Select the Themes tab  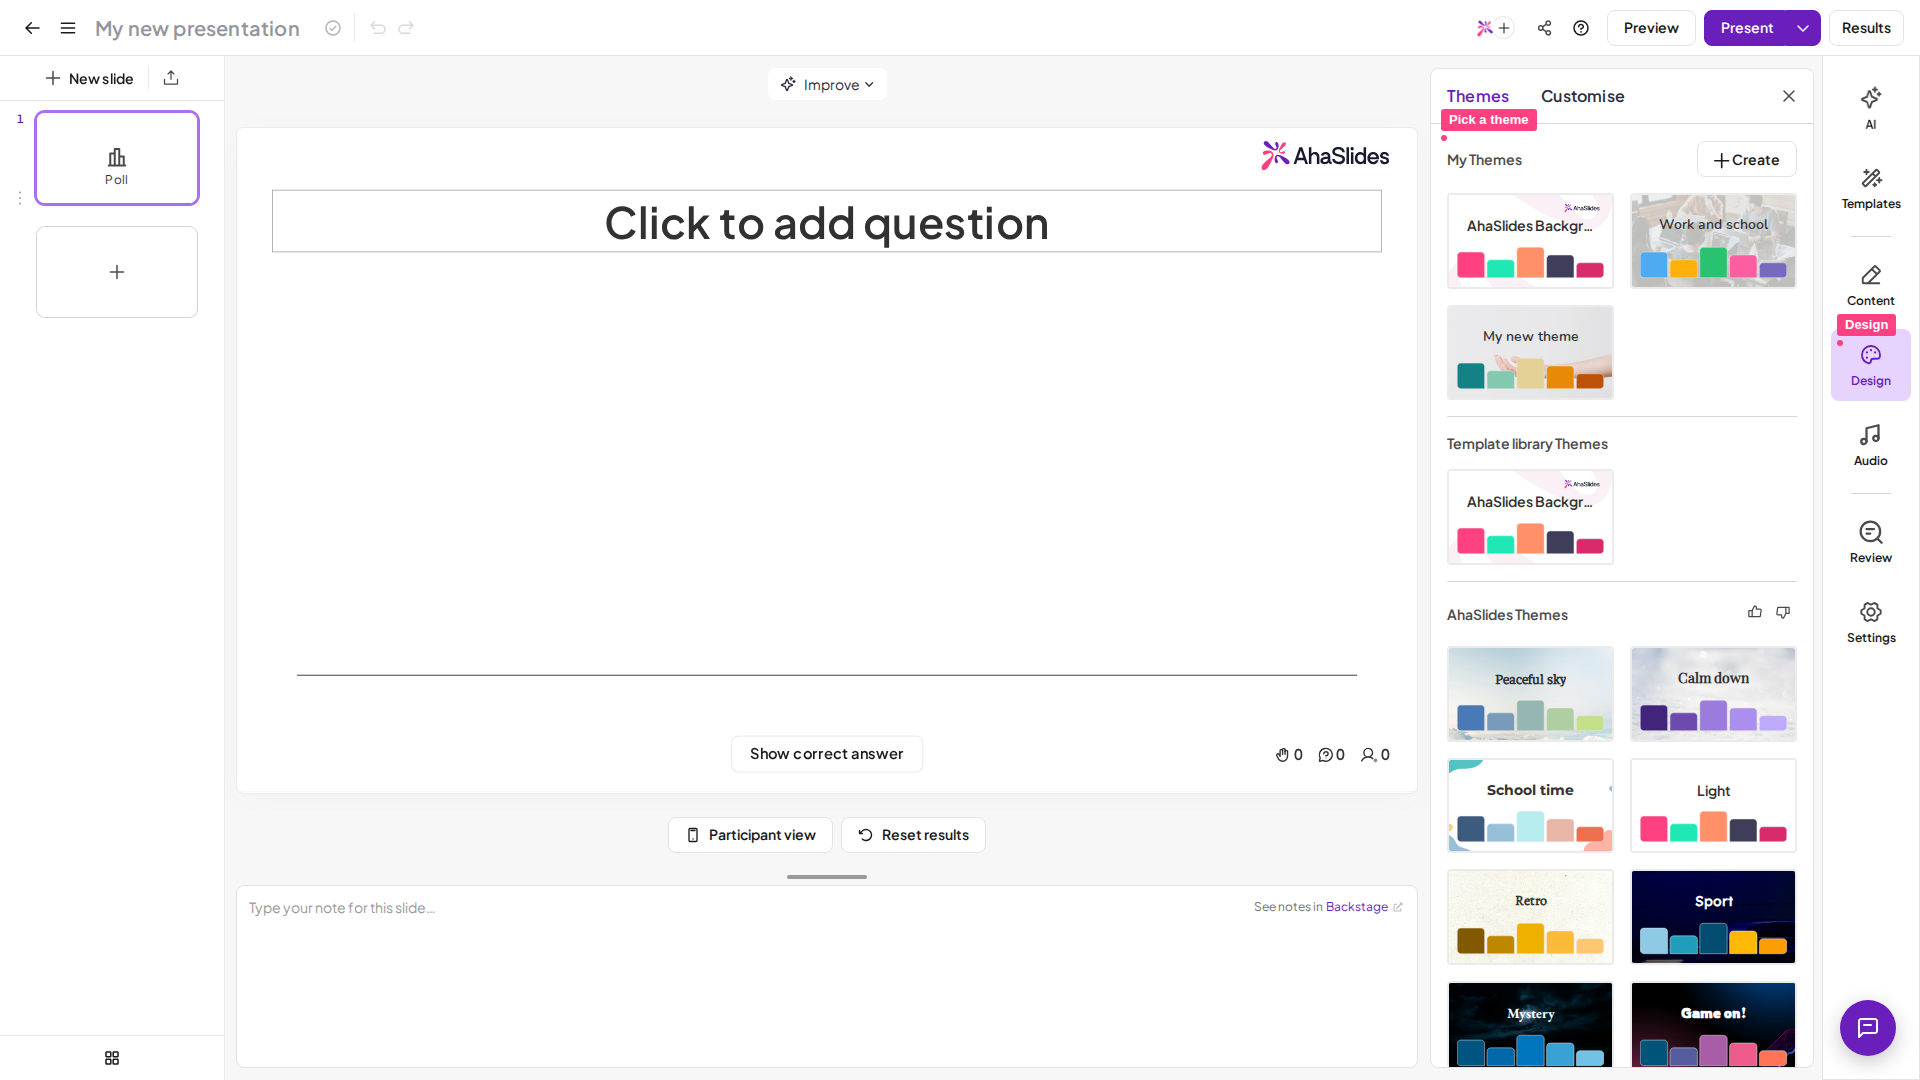pyautogui.click(x=1477, y=96)
